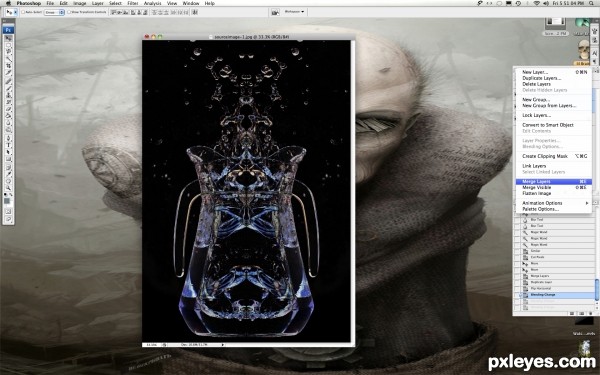
Task: Select the Pen tool
Action: point(8,138)
